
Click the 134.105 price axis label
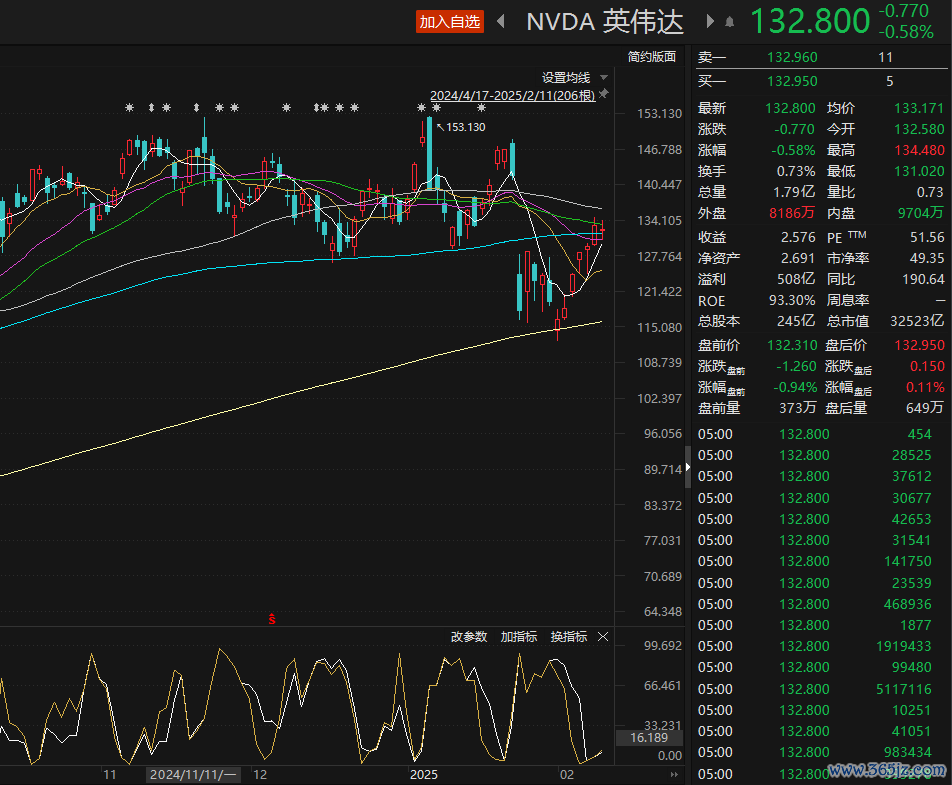(659, 220)
